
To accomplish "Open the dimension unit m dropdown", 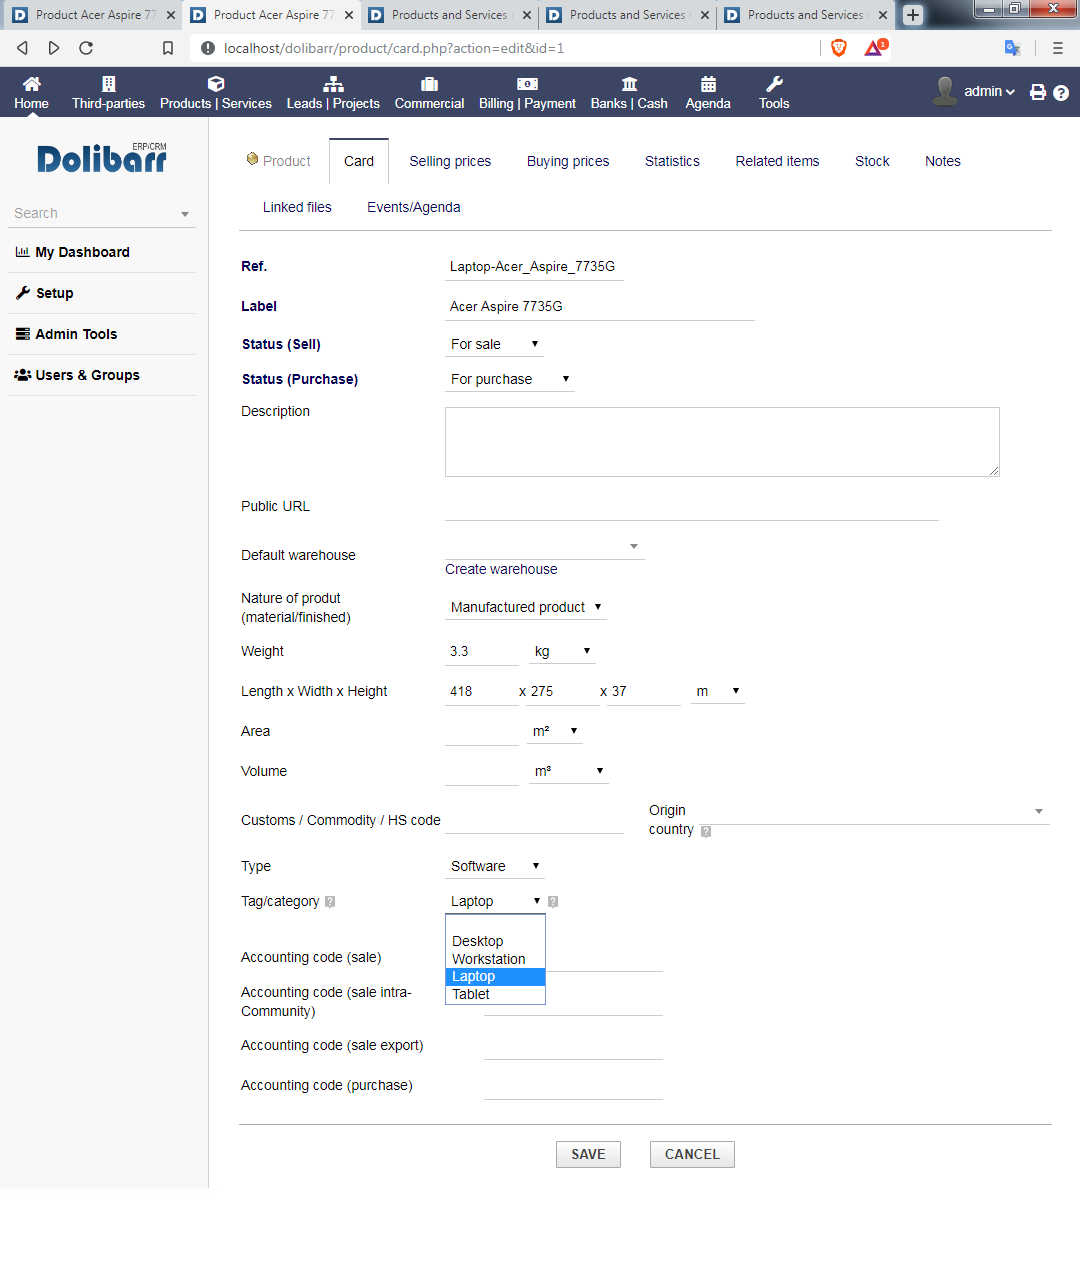I will coord(718,691).
